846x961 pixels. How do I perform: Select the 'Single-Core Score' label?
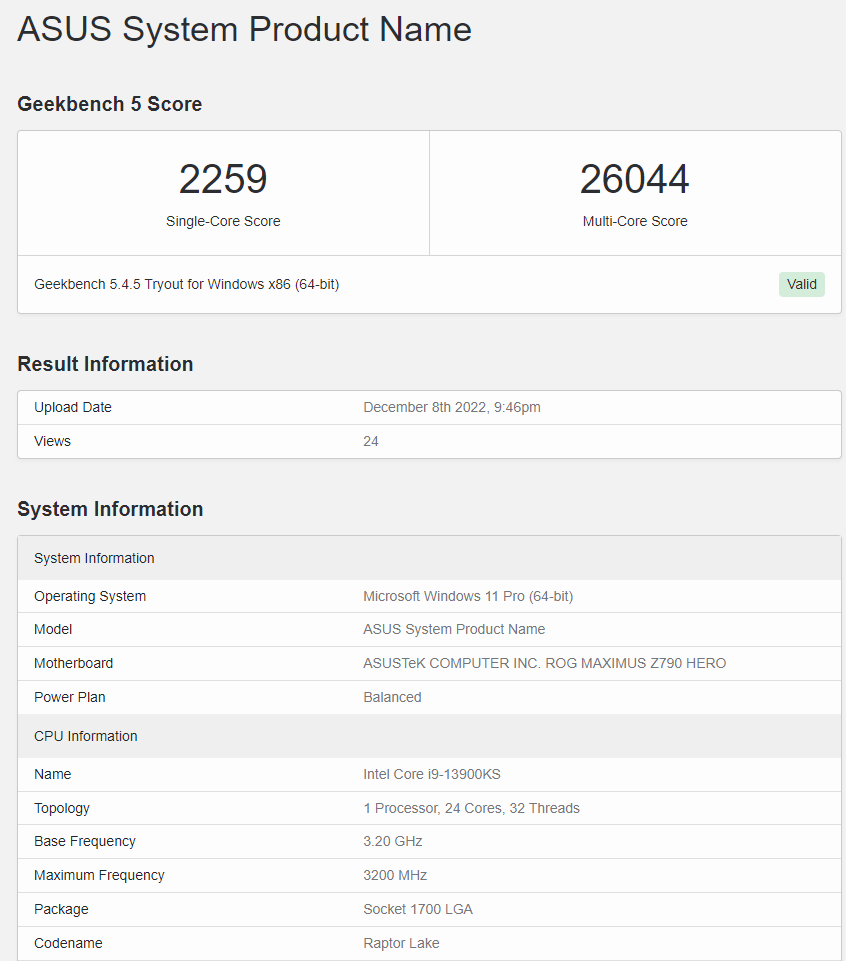click(223, 221)
